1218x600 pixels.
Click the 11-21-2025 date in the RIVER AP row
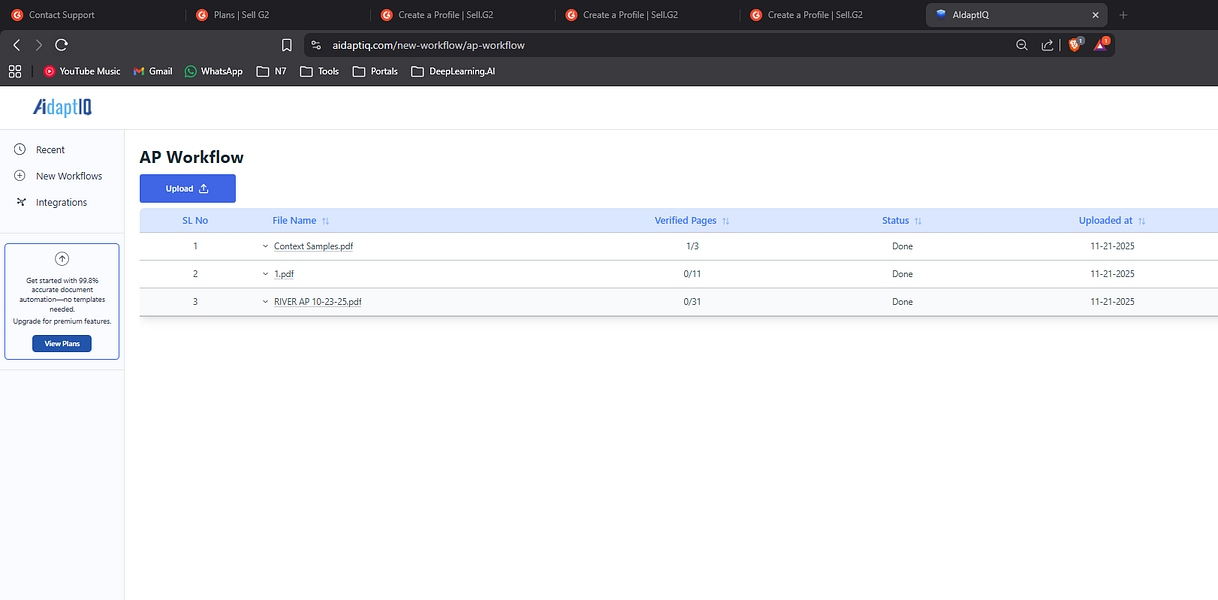coord(1112,301)
